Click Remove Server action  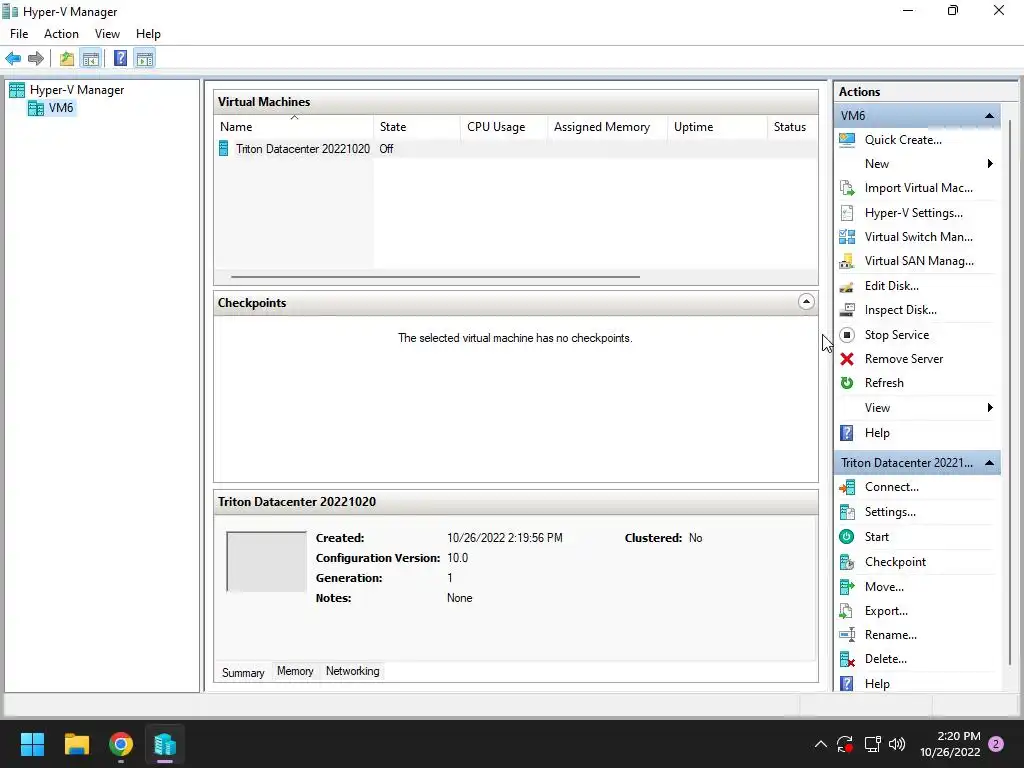click(x=904, y=359)
